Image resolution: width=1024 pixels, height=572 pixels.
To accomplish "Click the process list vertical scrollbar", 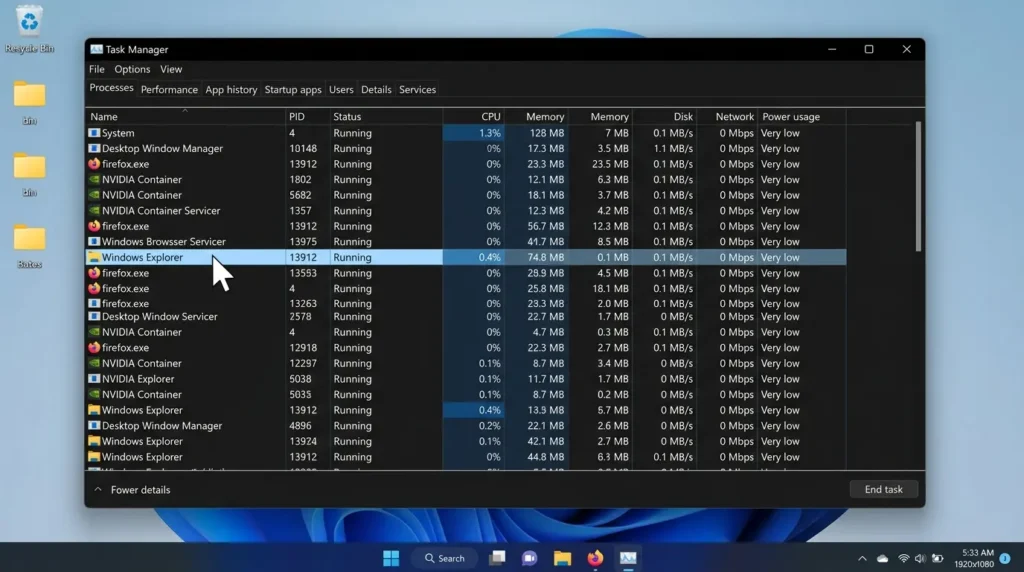I will tap(918, 187).
